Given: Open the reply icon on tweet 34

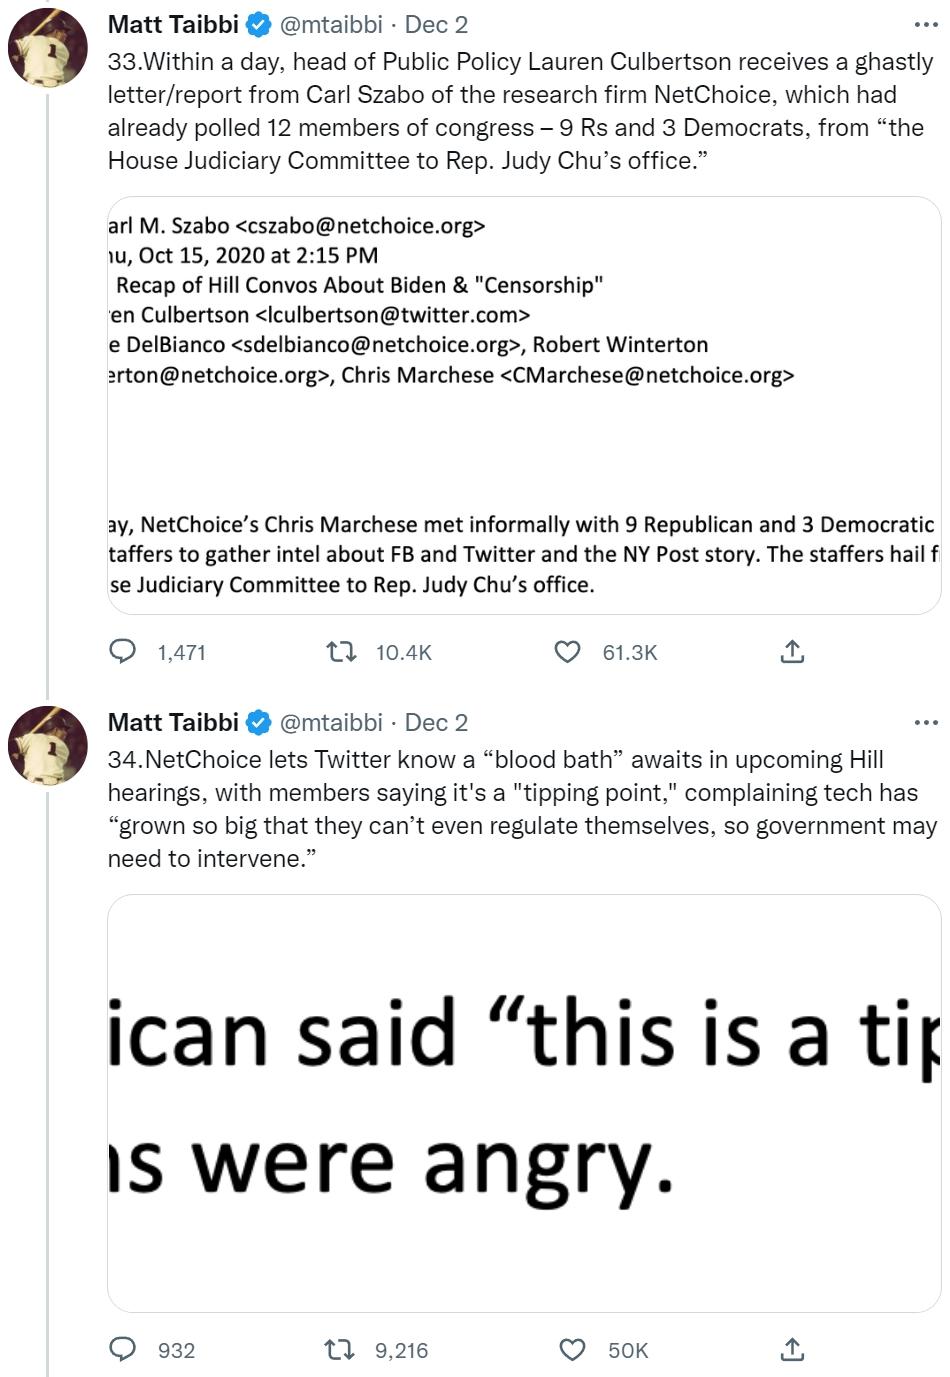Looking at the screenshot, I should click(123, 1350).
